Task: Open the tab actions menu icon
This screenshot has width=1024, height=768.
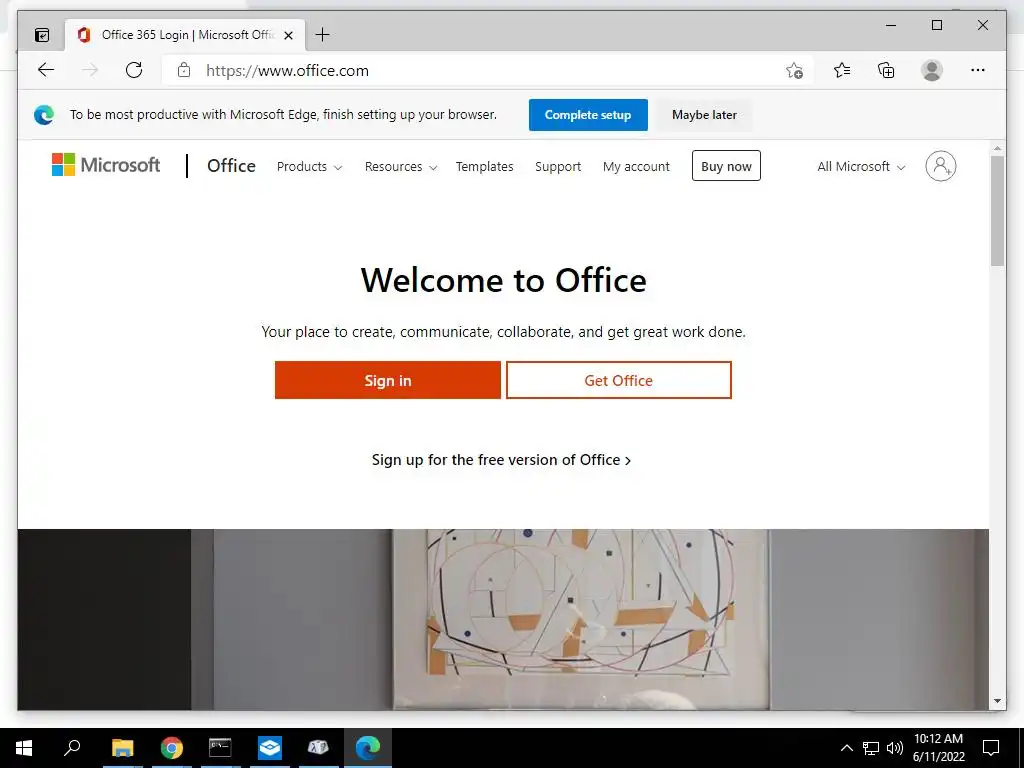Action: coord(42,35)
